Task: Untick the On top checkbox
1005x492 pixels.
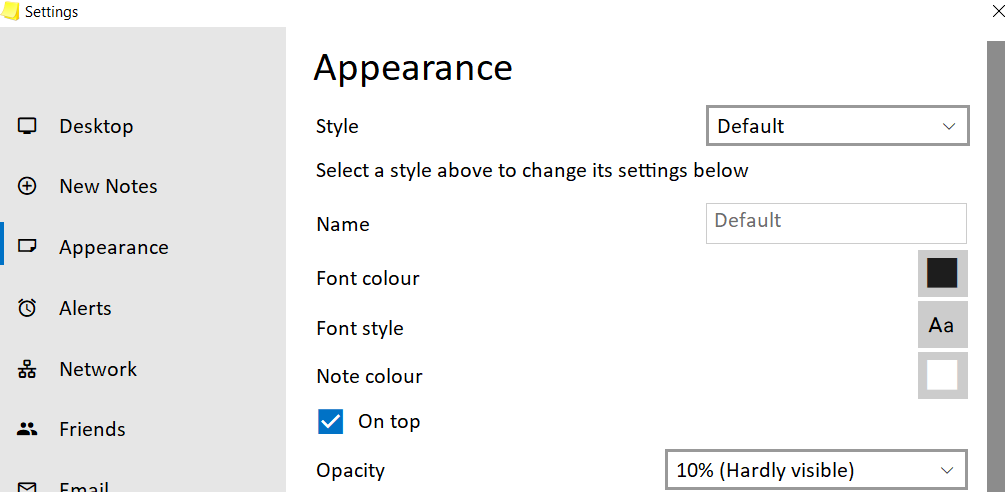Action: pyautogui.click(x=330, y=422)
